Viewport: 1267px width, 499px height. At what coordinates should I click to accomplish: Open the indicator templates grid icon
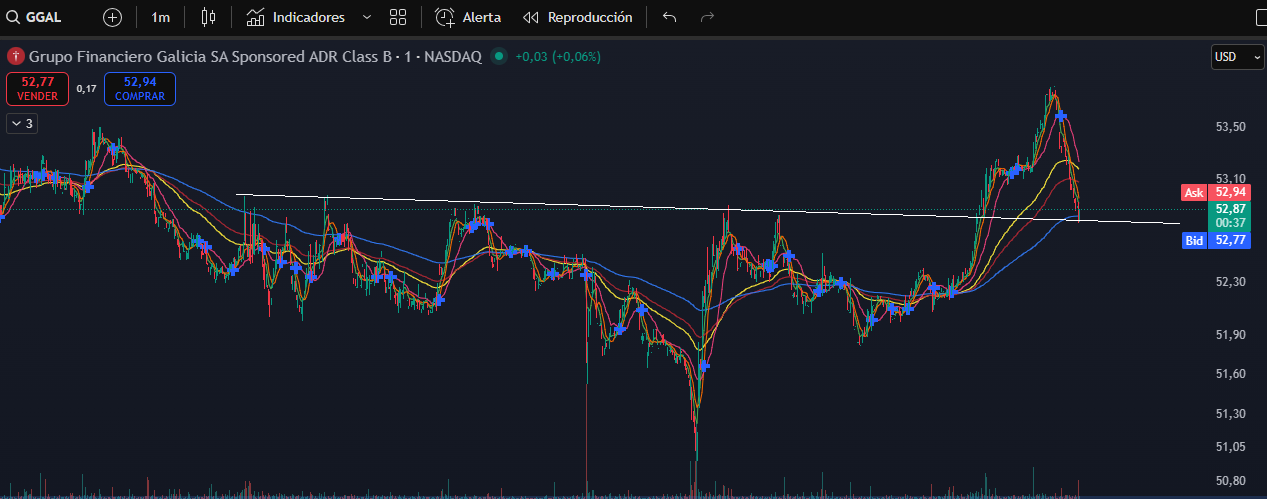(x=398, y=17)
